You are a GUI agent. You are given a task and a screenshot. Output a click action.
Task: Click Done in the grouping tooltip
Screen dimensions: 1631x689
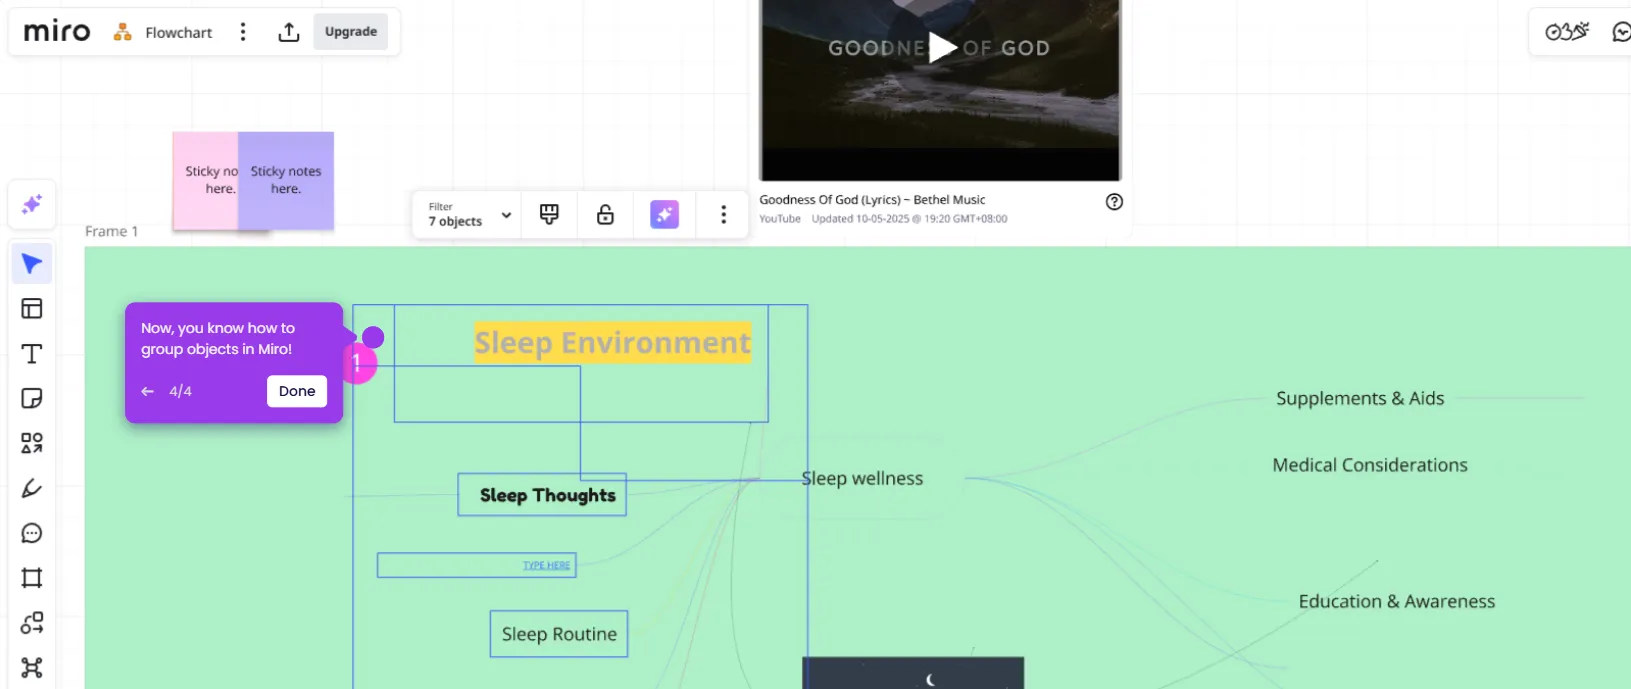pos(297,391)
